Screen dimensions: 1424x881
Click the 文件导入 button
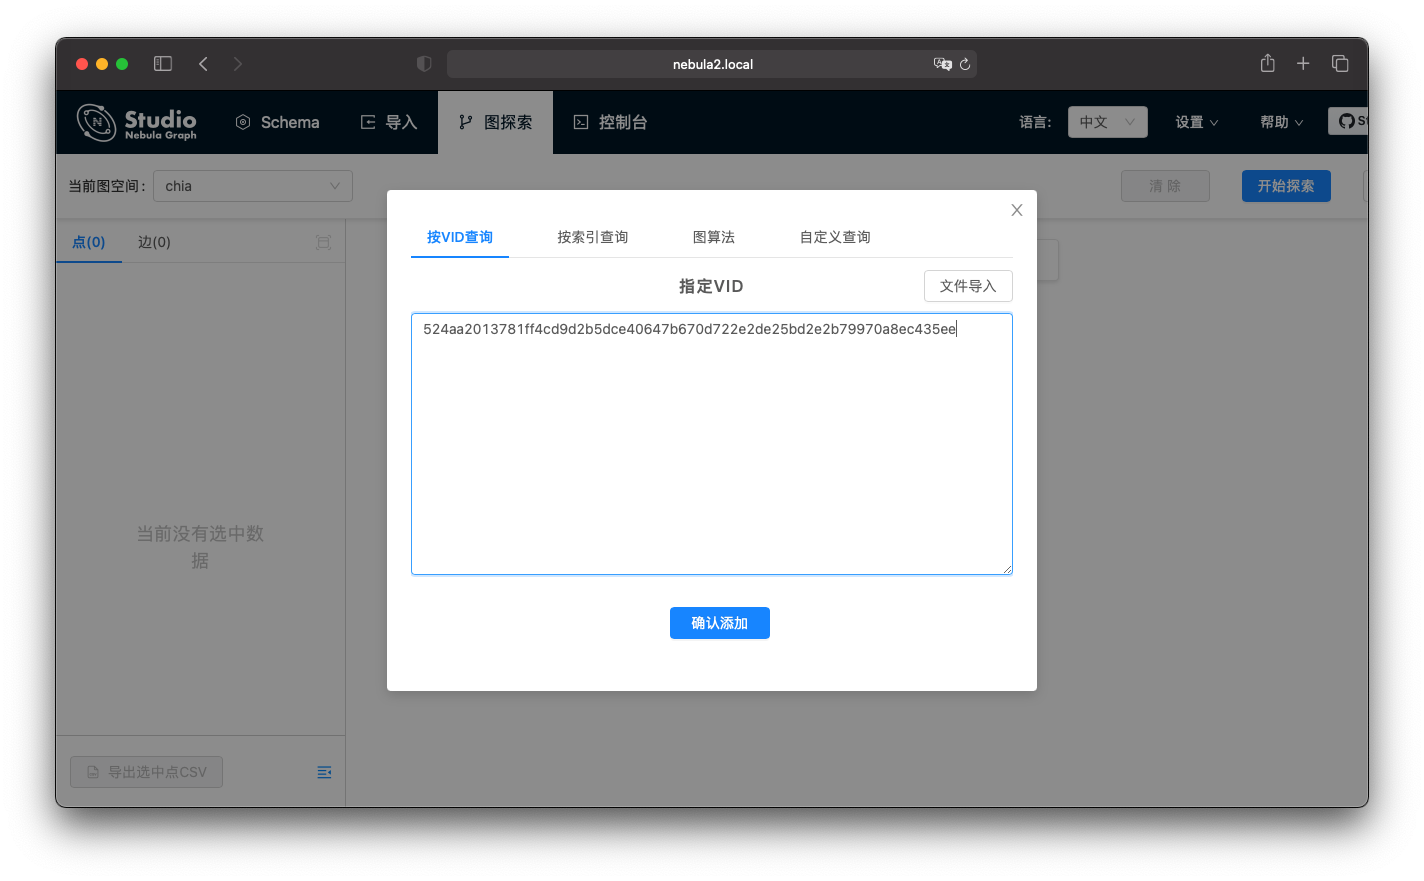[968, 286]
